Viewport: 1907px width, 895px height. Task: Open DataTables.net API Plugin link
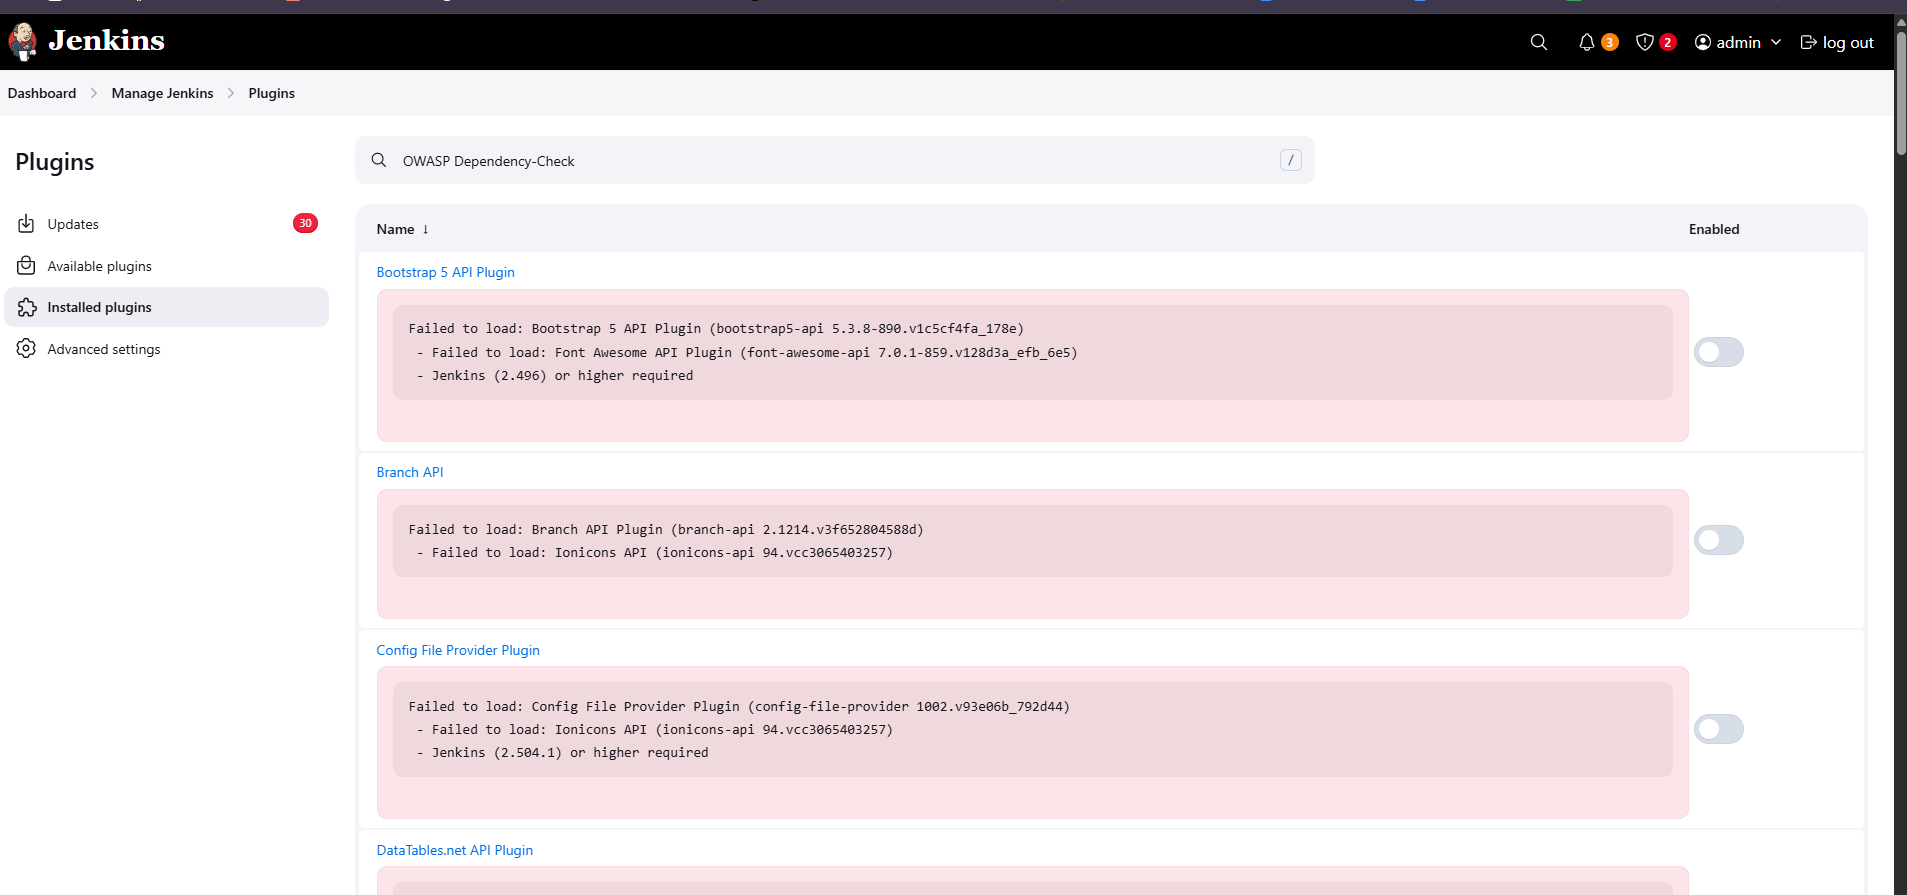click(455, 850)
